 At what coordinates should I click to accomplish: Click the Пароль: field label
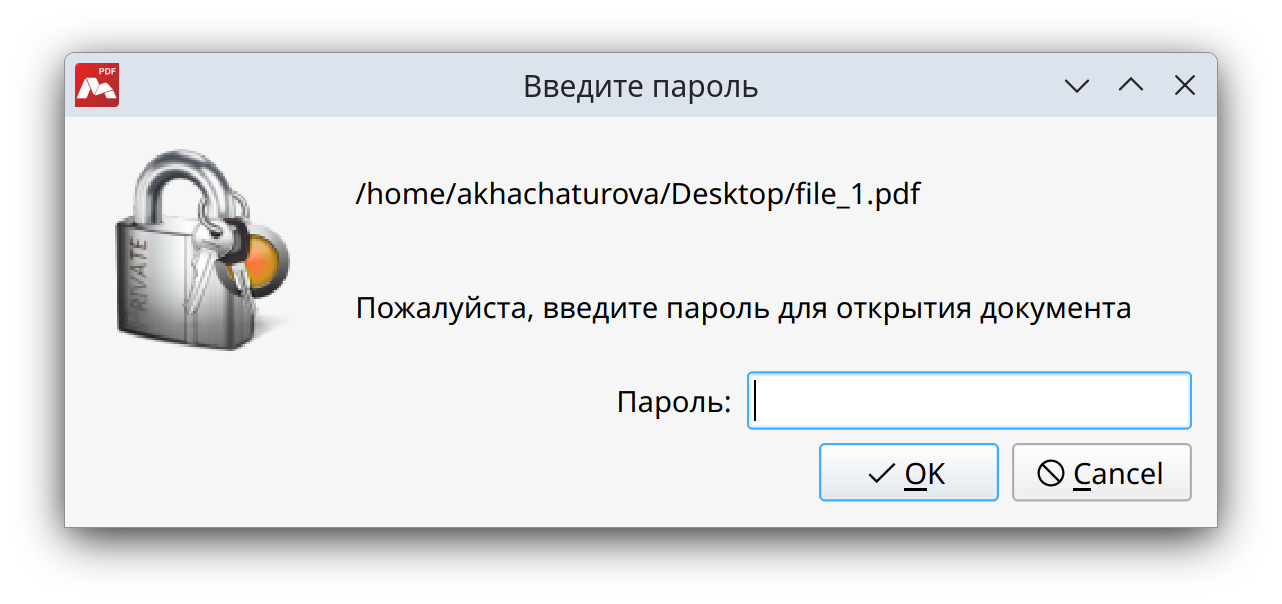click(674, 403)
